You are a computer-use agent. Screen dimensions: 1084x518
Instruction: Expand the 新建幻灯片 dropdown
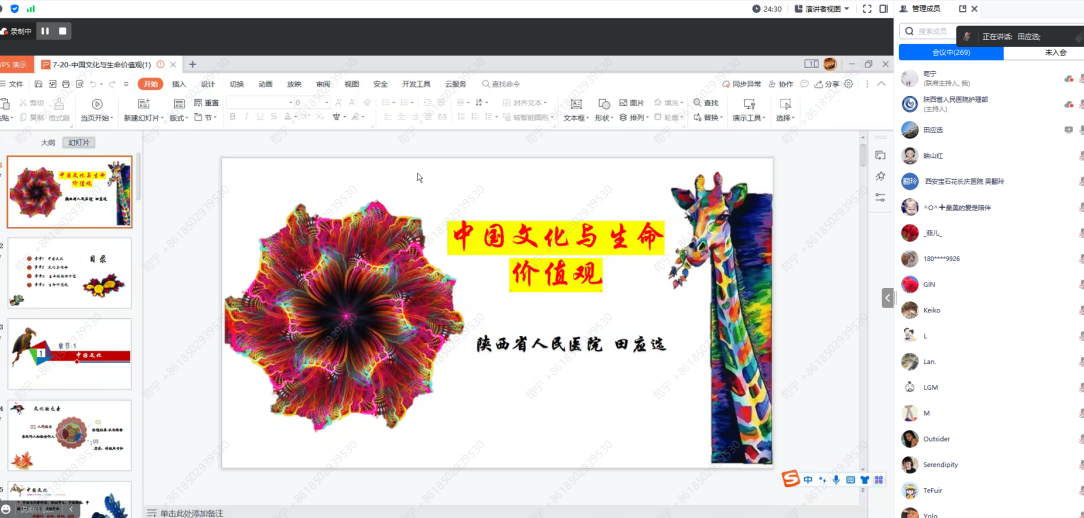(x=160, y=118)
